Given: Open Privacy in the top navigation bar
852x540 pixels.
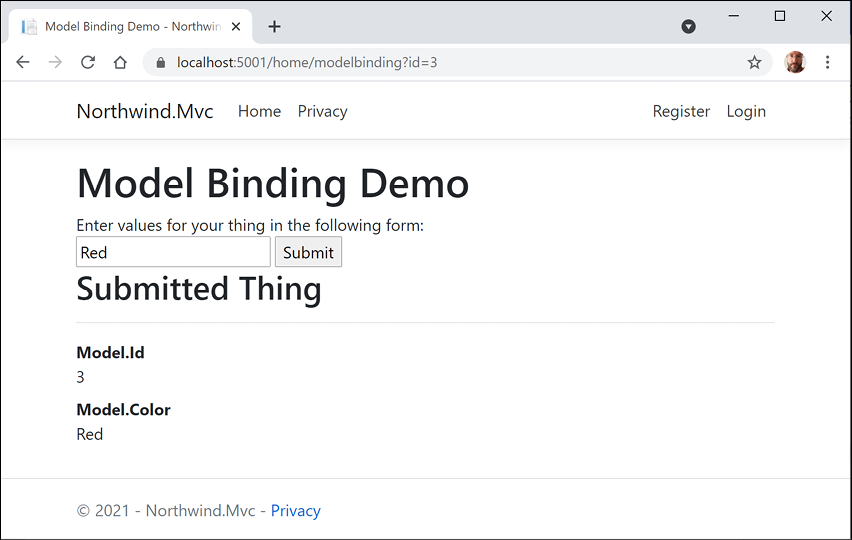Looking at the screenshot, I should point(322,111).
